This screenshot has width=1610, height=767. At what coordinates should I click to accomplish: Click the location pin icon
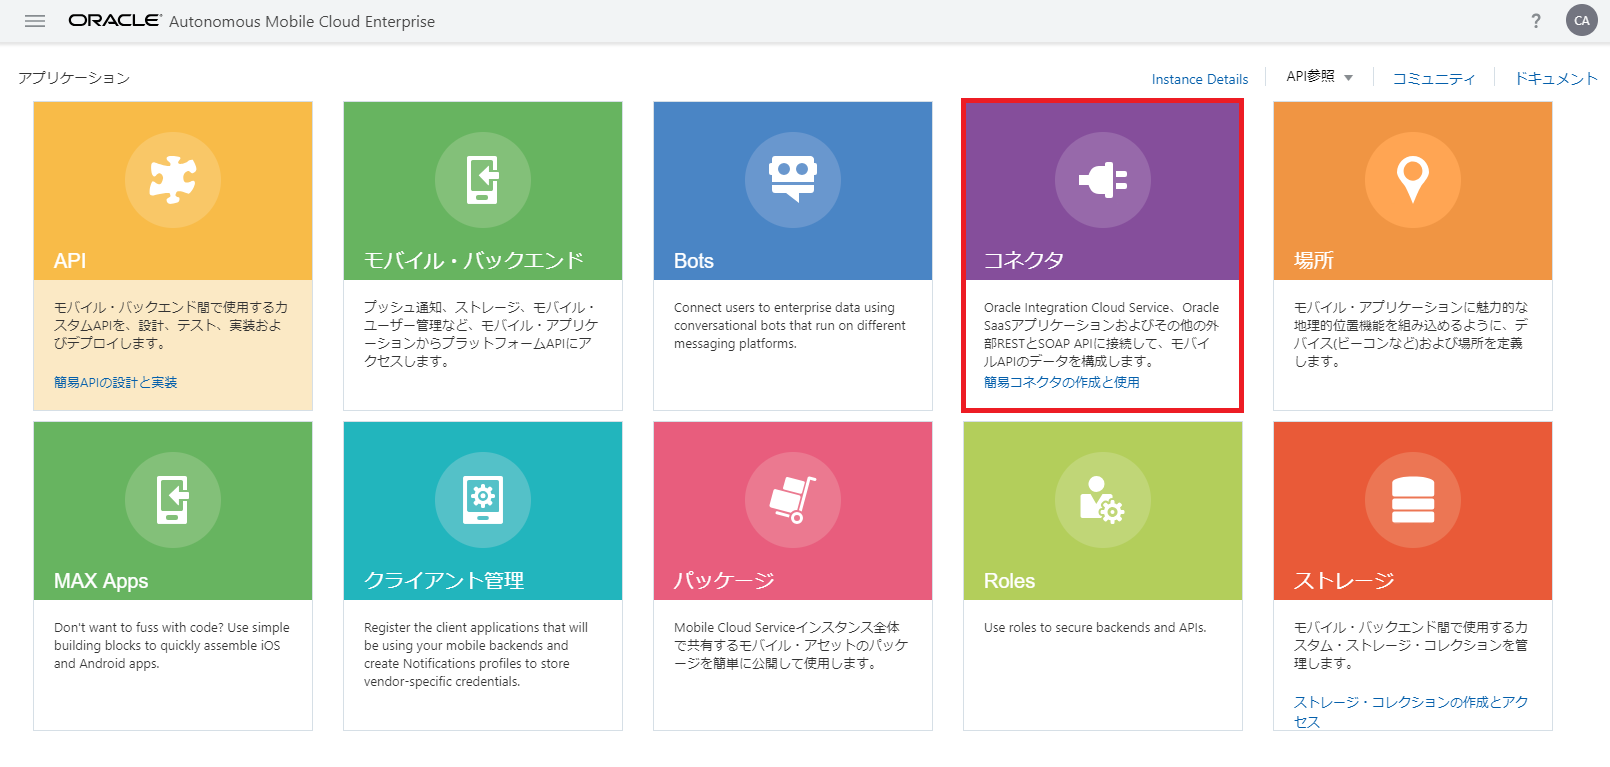[1413, 180]
